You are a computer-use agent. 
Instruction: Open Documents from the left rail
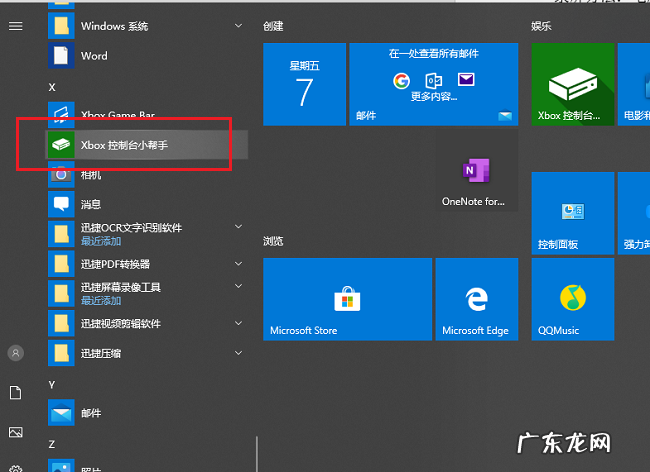tap(15, 393)
